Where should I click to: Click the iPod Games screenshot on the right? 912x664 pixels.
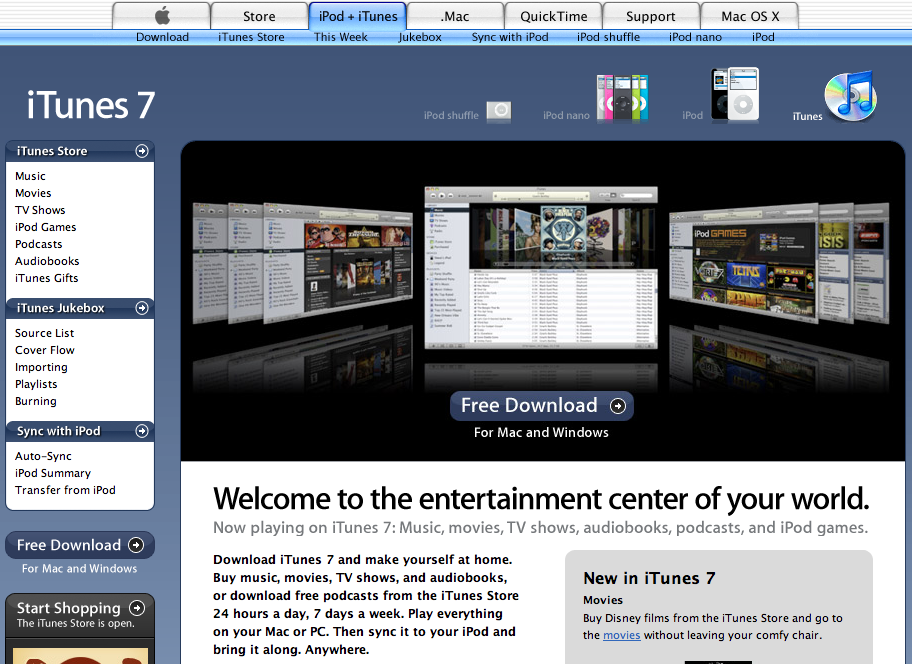tap(744, 265)
